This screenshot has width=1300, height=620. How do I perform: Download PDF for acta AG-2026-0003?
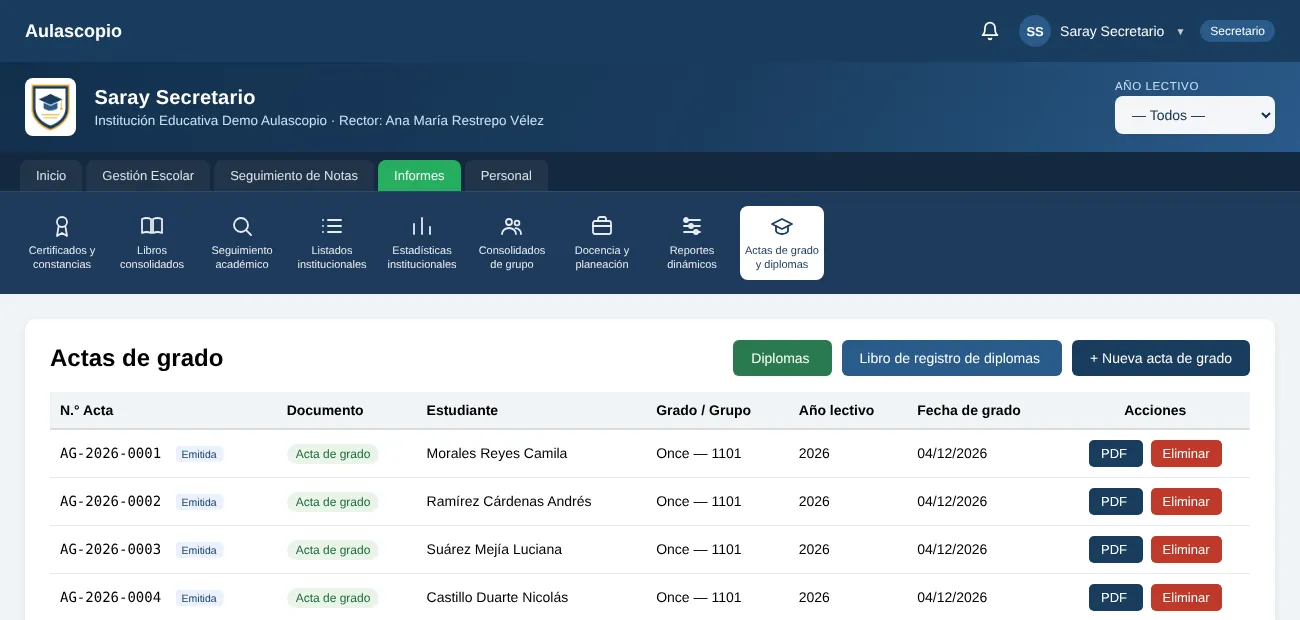pyautogui.click(x=1114, y=549)
